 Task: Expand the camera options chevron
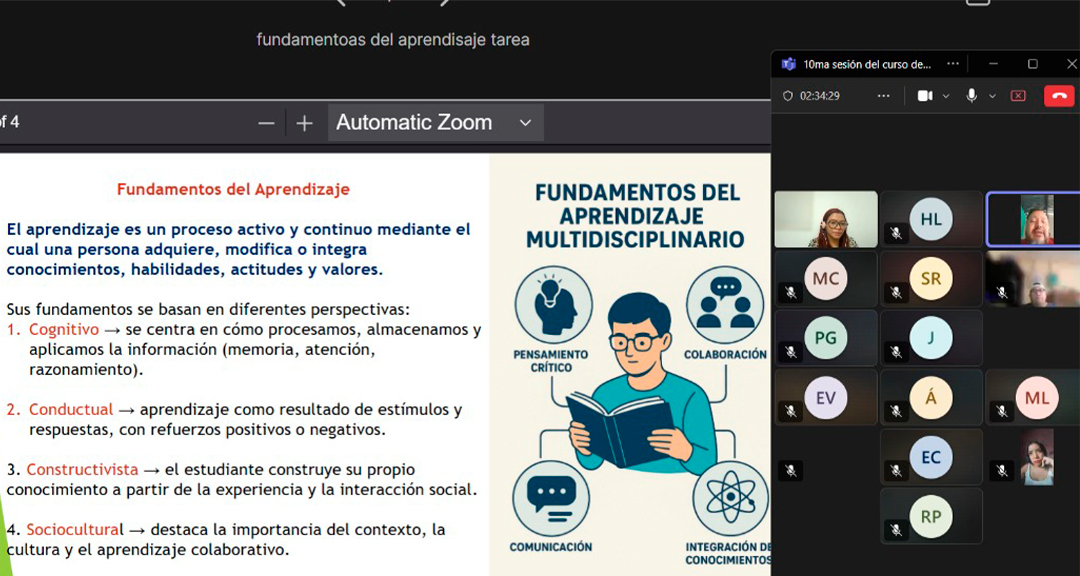946,96
